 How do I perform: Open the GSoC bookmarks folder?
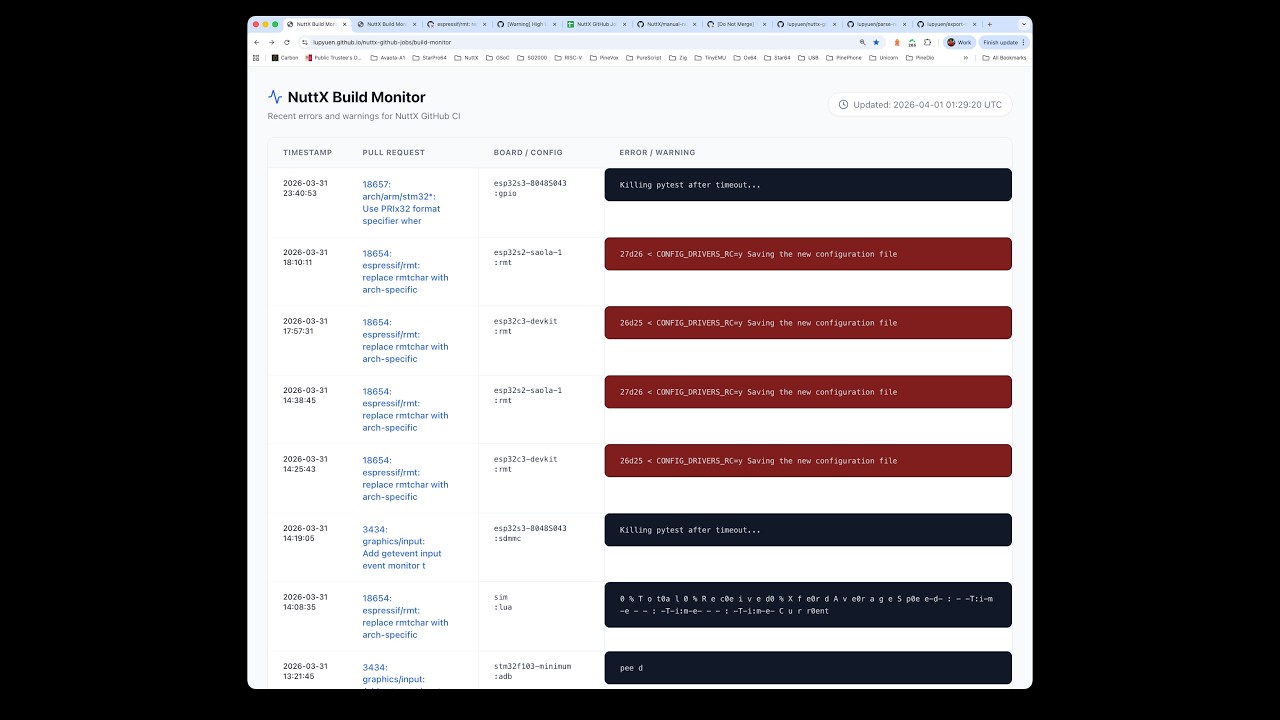[498, 58]
